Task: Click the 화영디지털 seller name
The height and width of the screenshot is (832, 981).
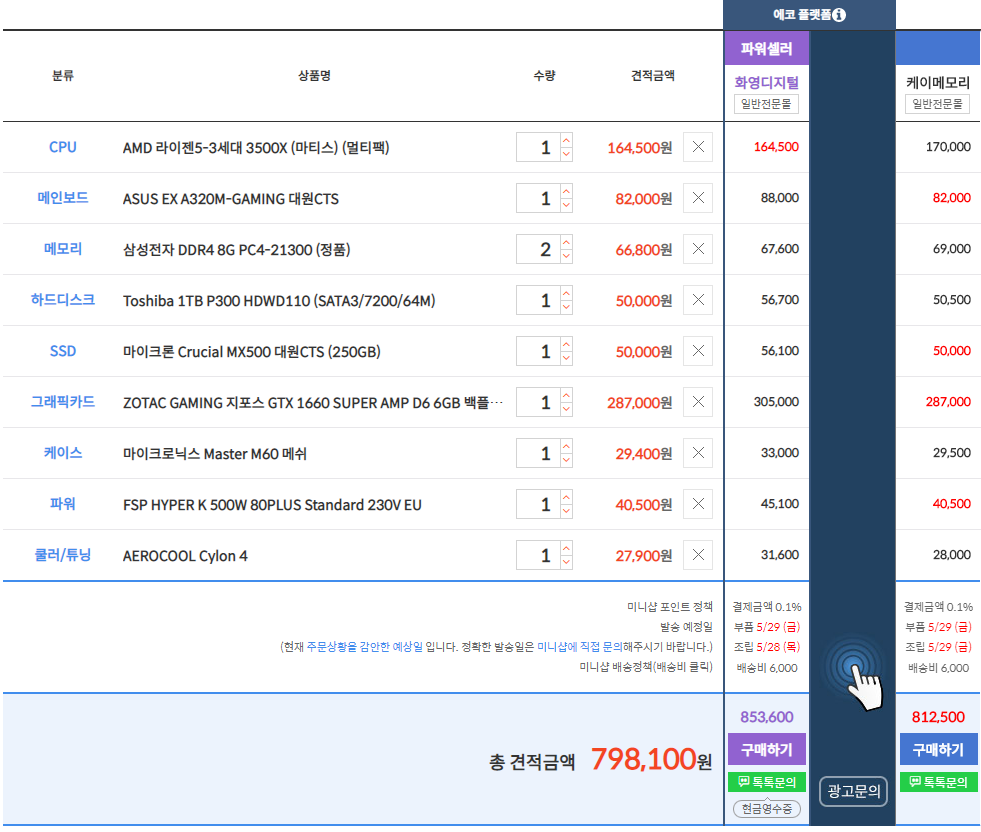Action: [767, 82]
